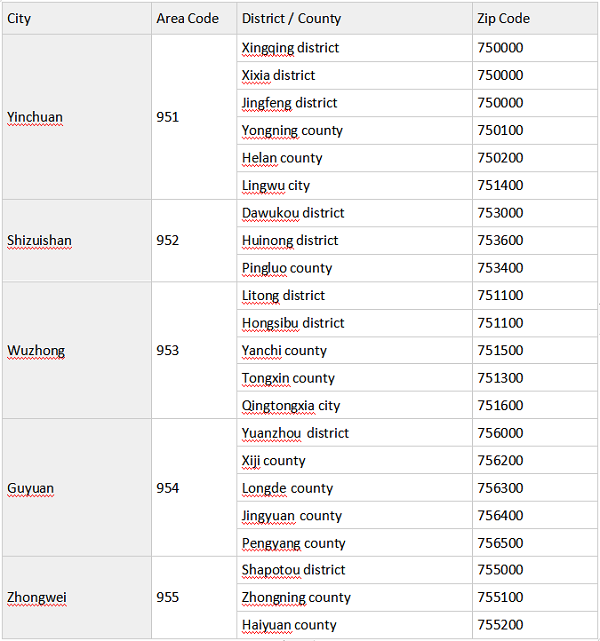600x641 pixels.
Task: Click the Haiyuan county cell
Action: click(x=289, y=625)
